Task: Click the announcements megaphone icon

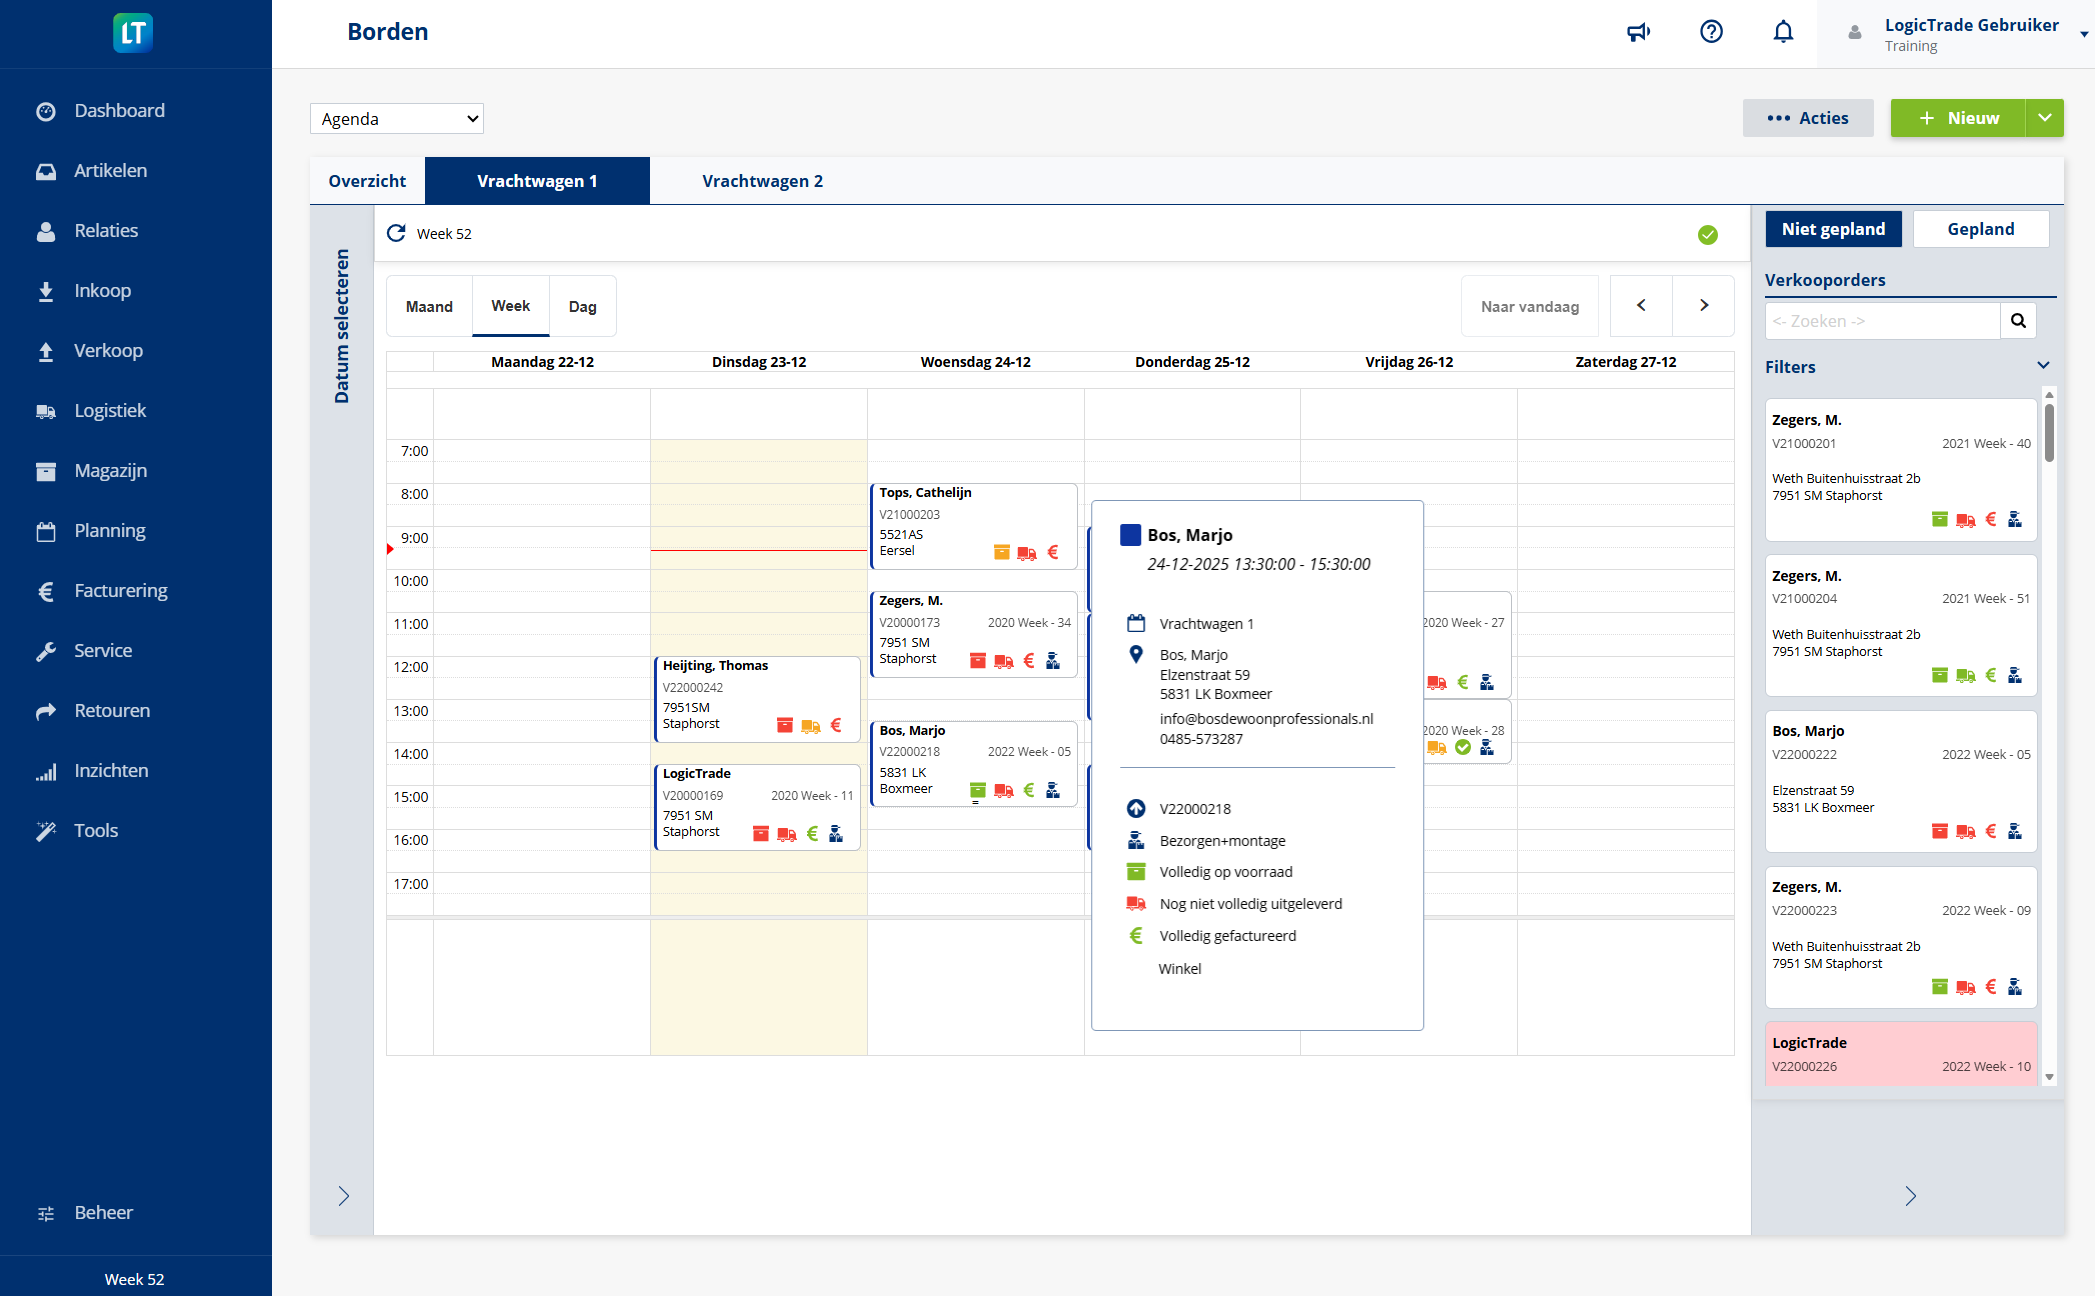Action: [x=1638, y=32]
